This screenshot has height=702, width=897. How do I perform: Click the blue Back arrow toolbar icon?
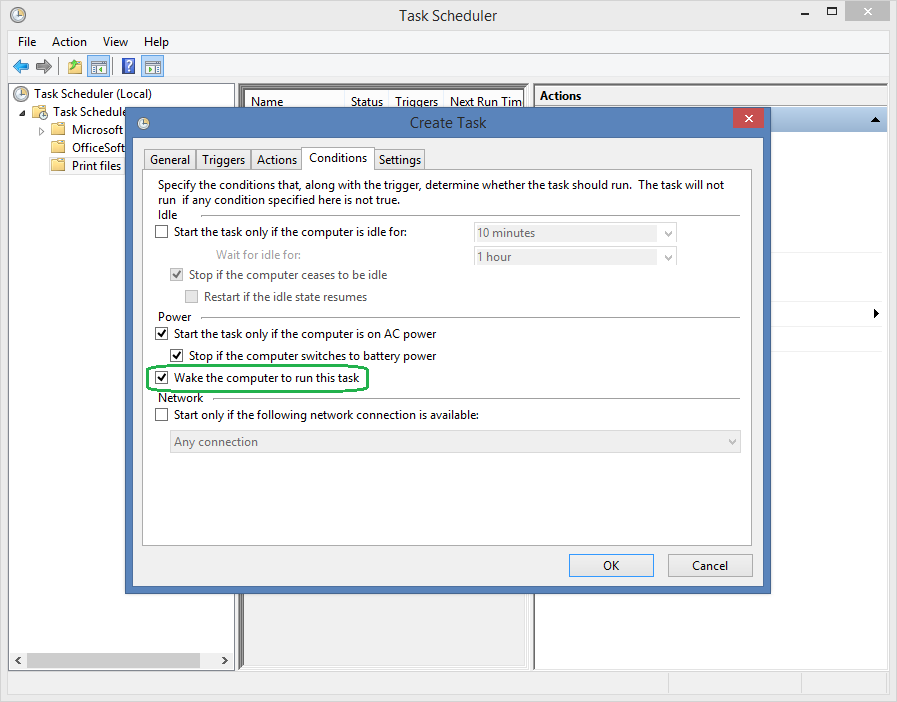[x=21, y=67]
